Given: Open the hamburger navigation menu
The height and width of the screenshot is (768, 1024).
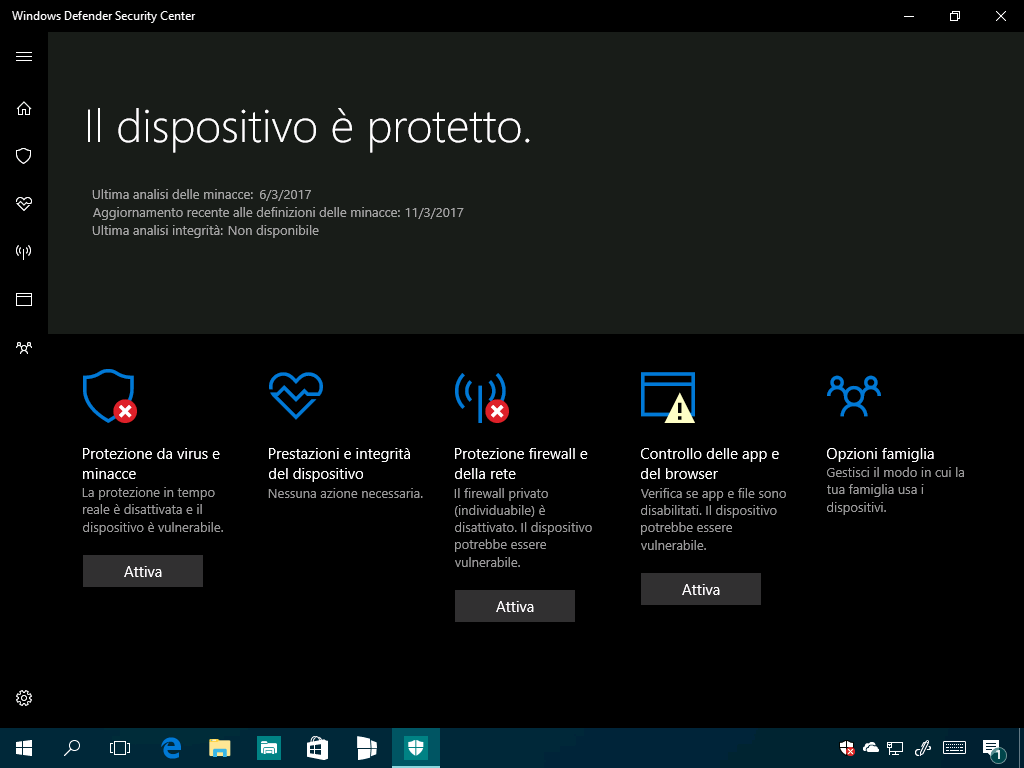Looking at the screenshot, I should (x=24, y=57).
